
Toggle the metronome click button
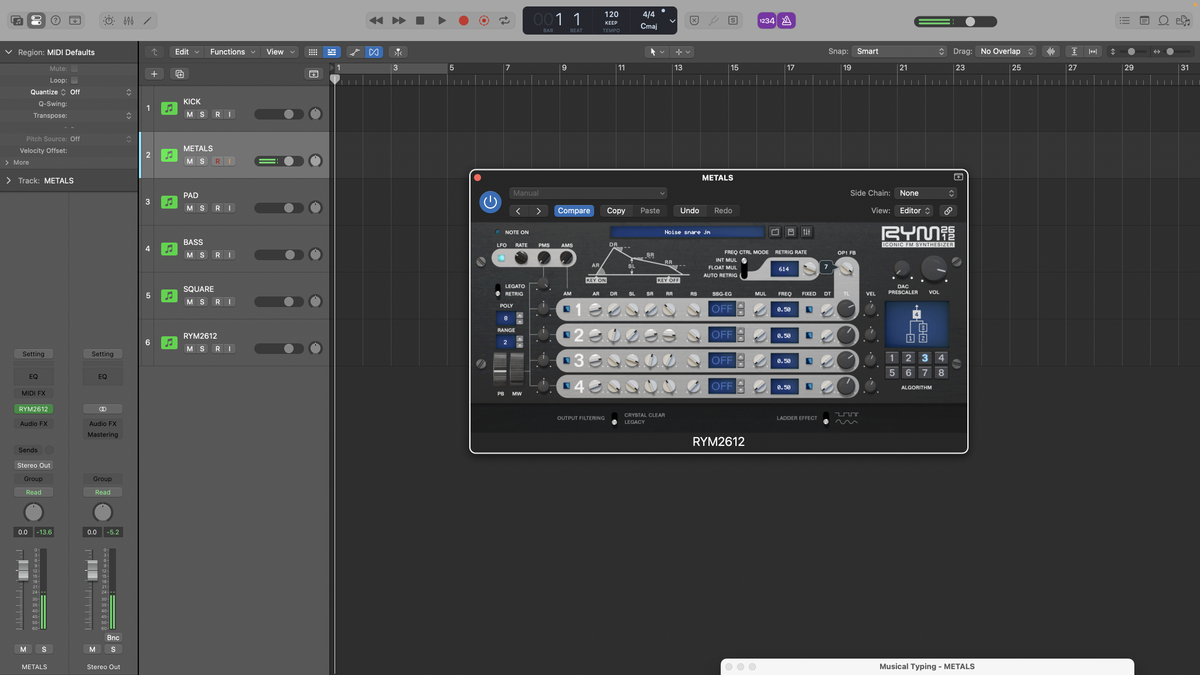[787, 20]
